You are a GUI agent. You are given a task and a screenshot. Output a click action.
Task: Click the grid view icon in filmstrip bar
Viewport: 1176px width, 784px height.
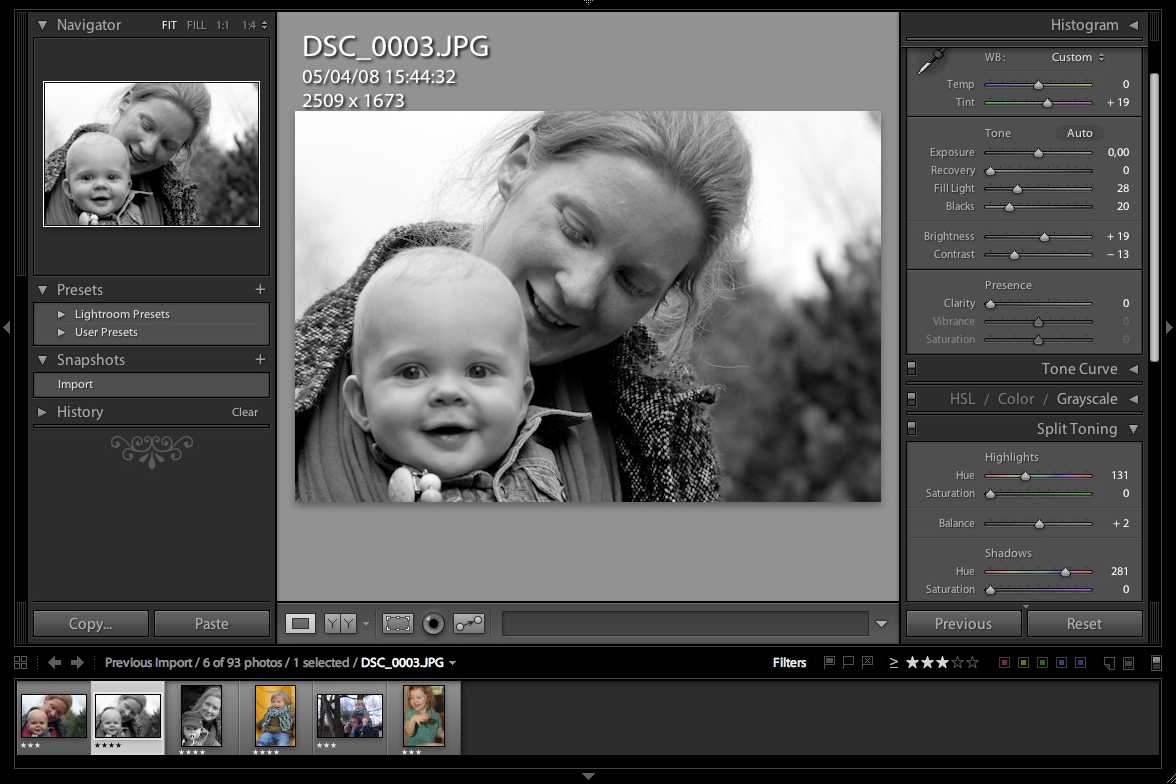tap(20, 662)
